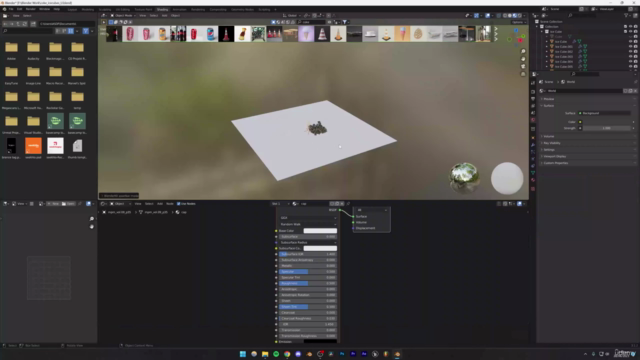Viewport: 640px width, 360px height.
Task: Click the node editor zoom magnifier icon
Action: click(x=92, y=219)
